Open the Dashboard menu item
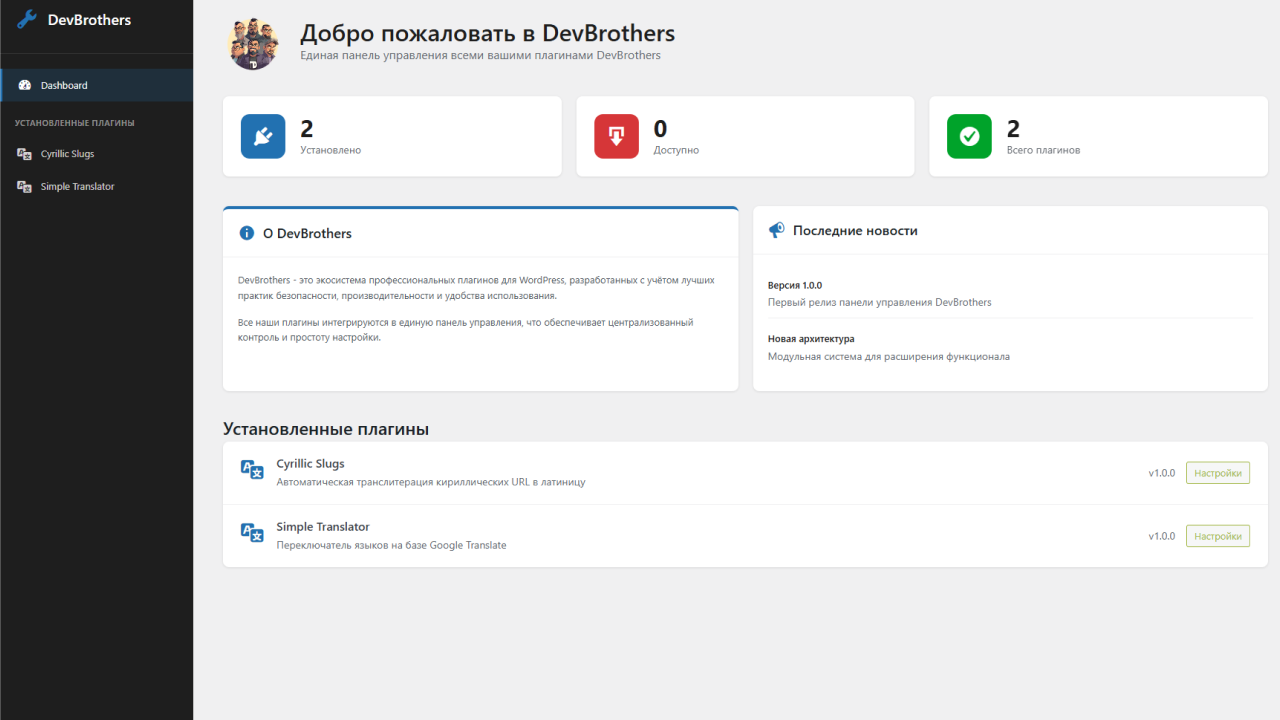This screenshot has height=720, width=1280. click(x=96, y=85)
